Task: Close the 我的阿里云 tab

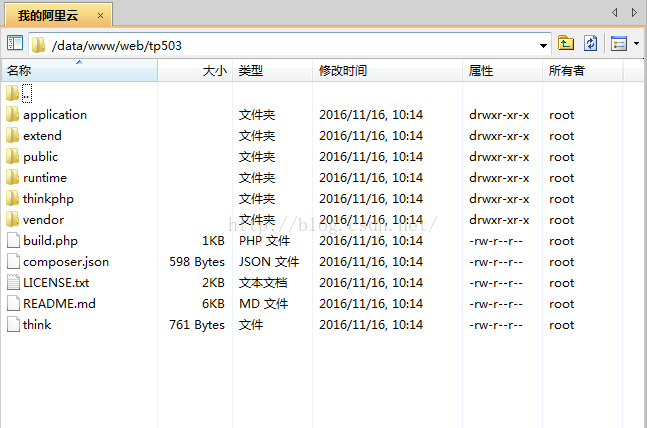Action: [100, 16]
